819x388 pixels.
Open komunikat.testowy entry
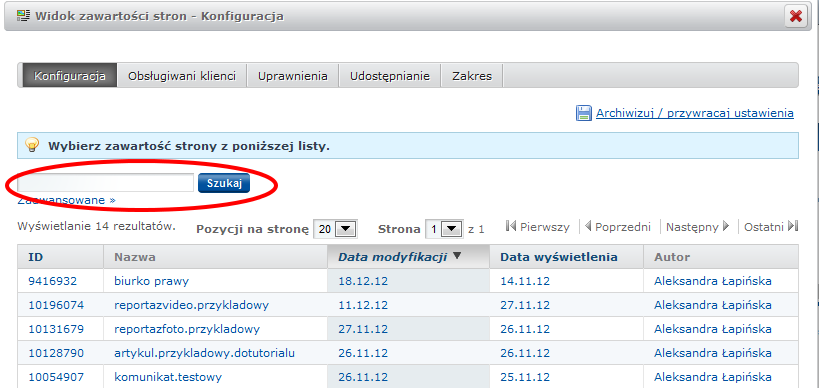tap(168, 377)
